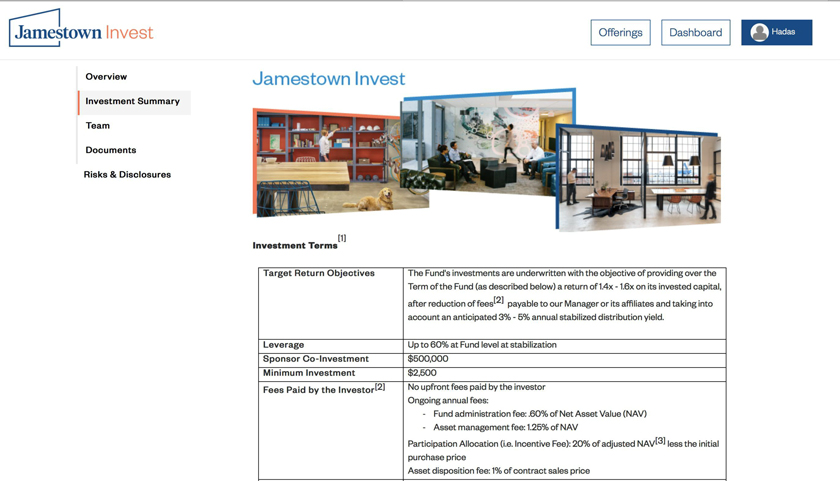840x481 pixels.
Task: Click the $500,000 Sponsor Co-Investment value
Action: [x=428, y=359]
